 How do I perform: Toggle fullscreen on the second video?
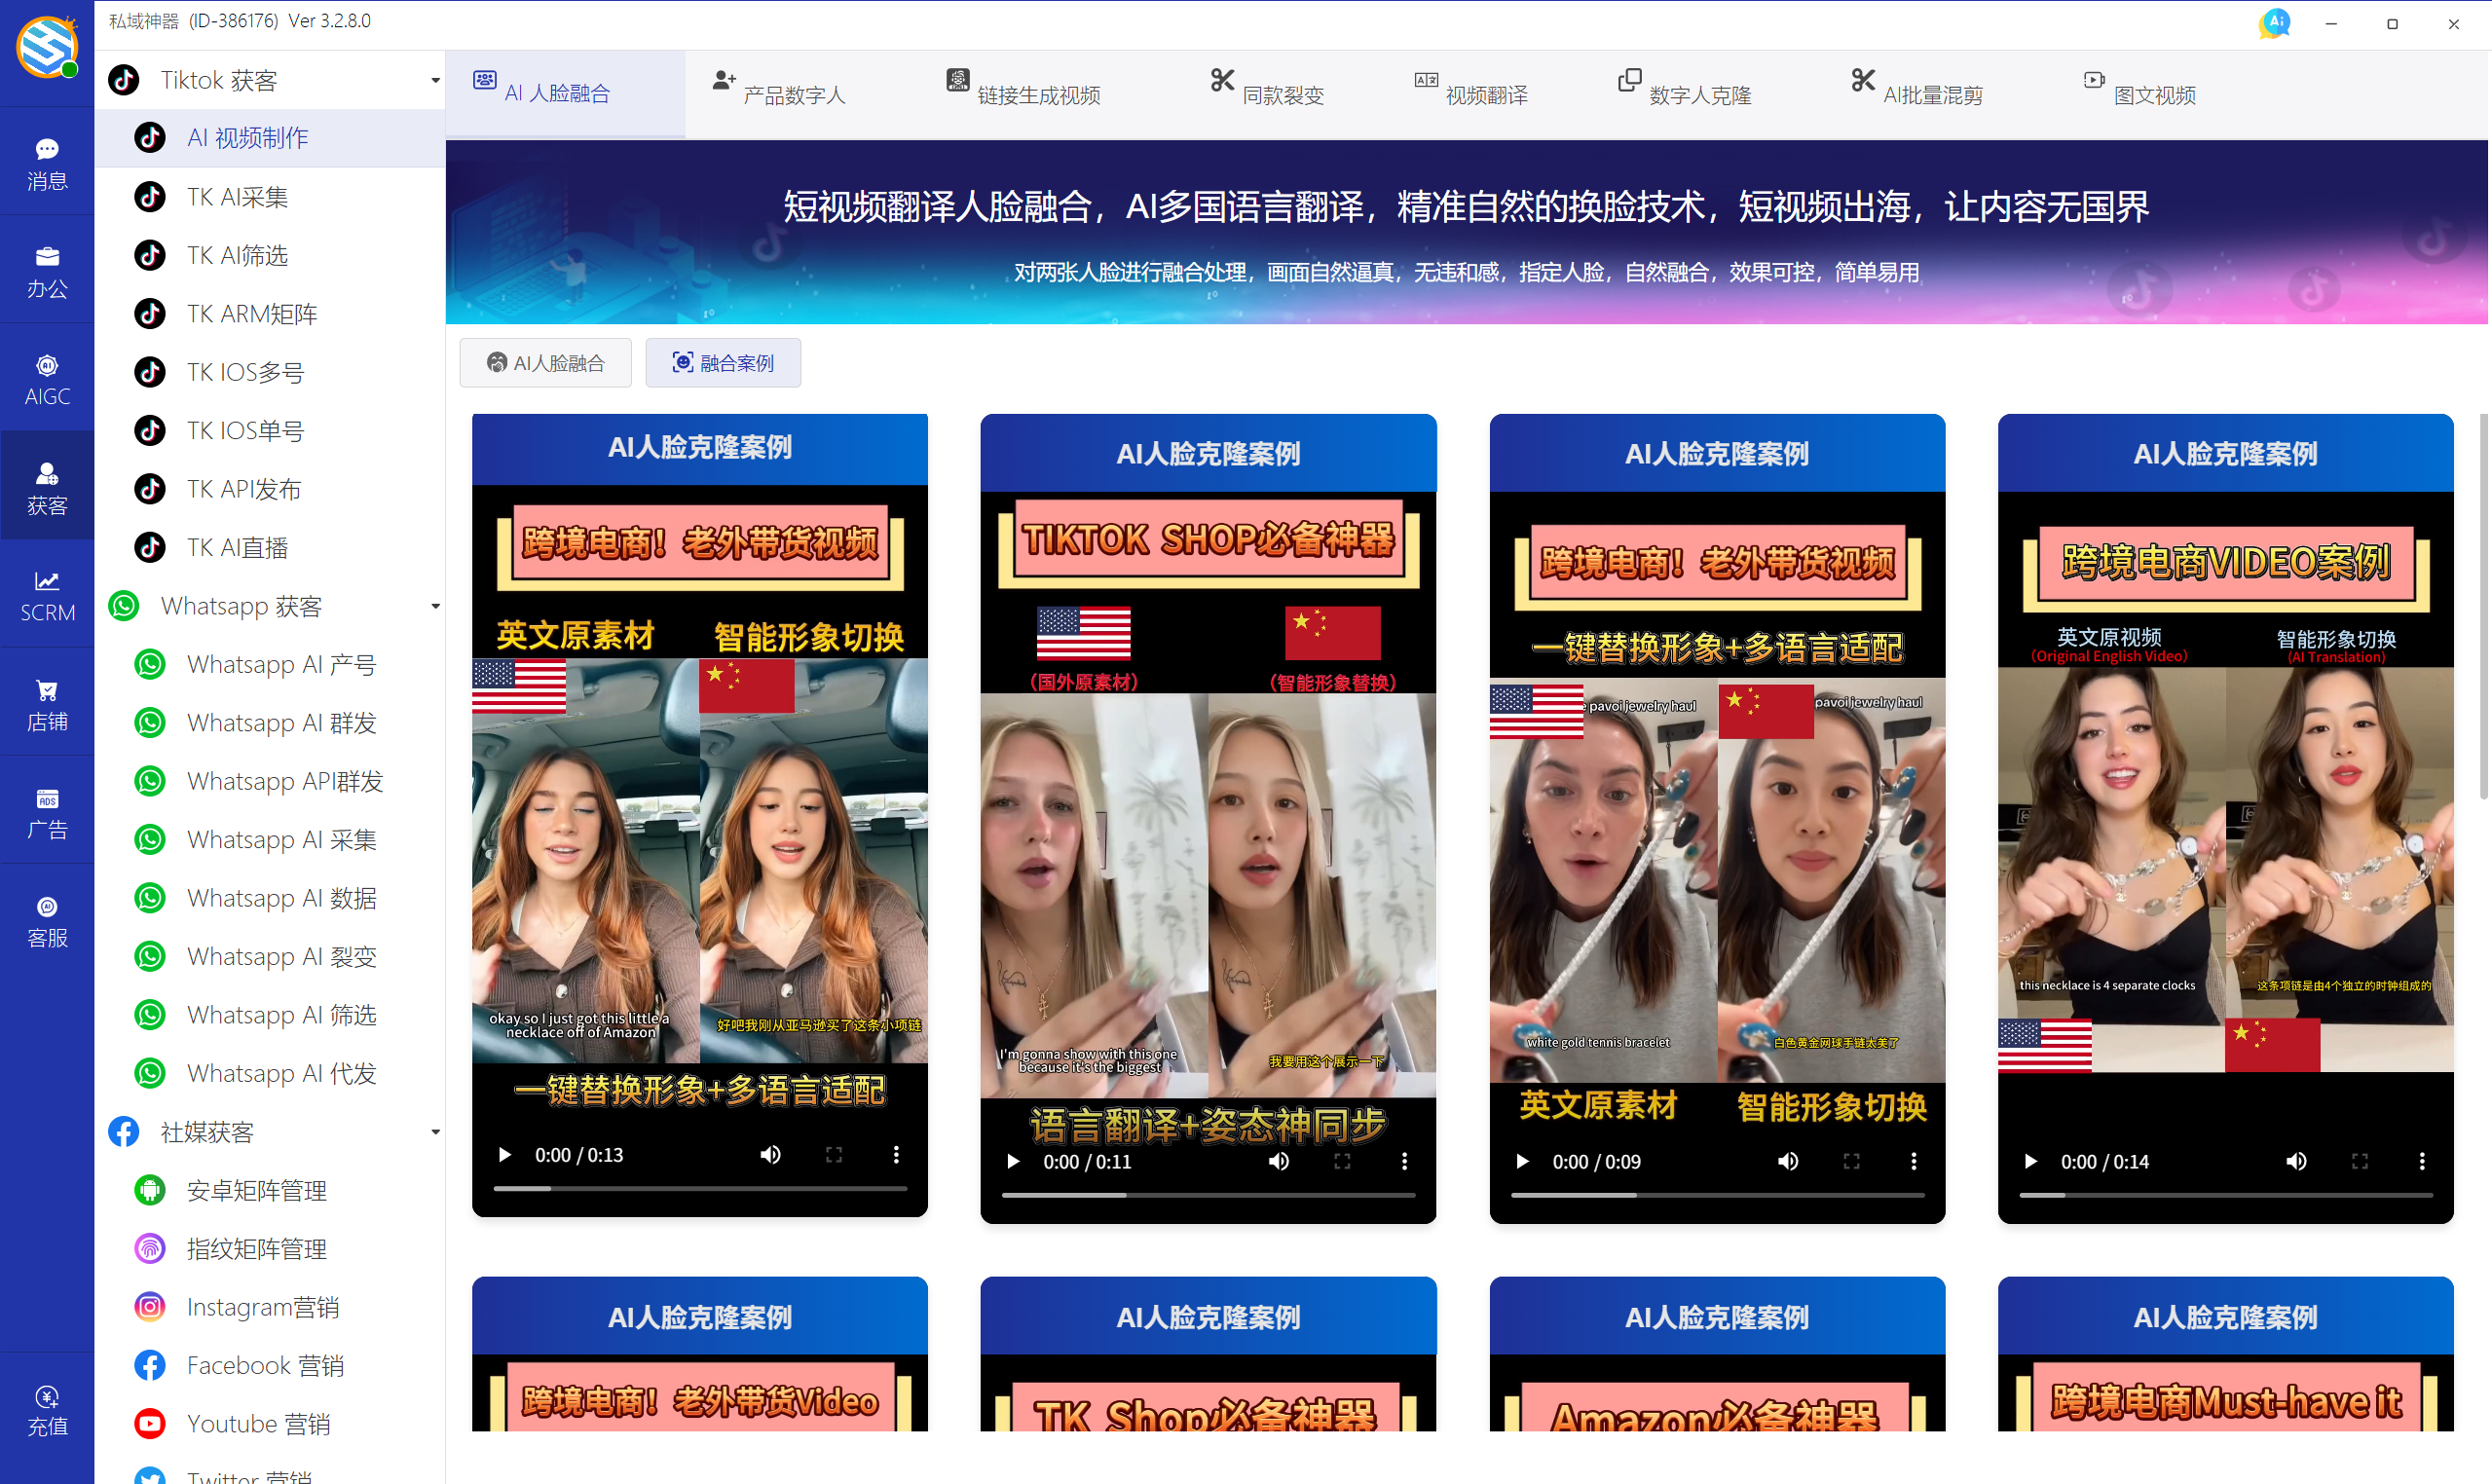(1342, 1161)
